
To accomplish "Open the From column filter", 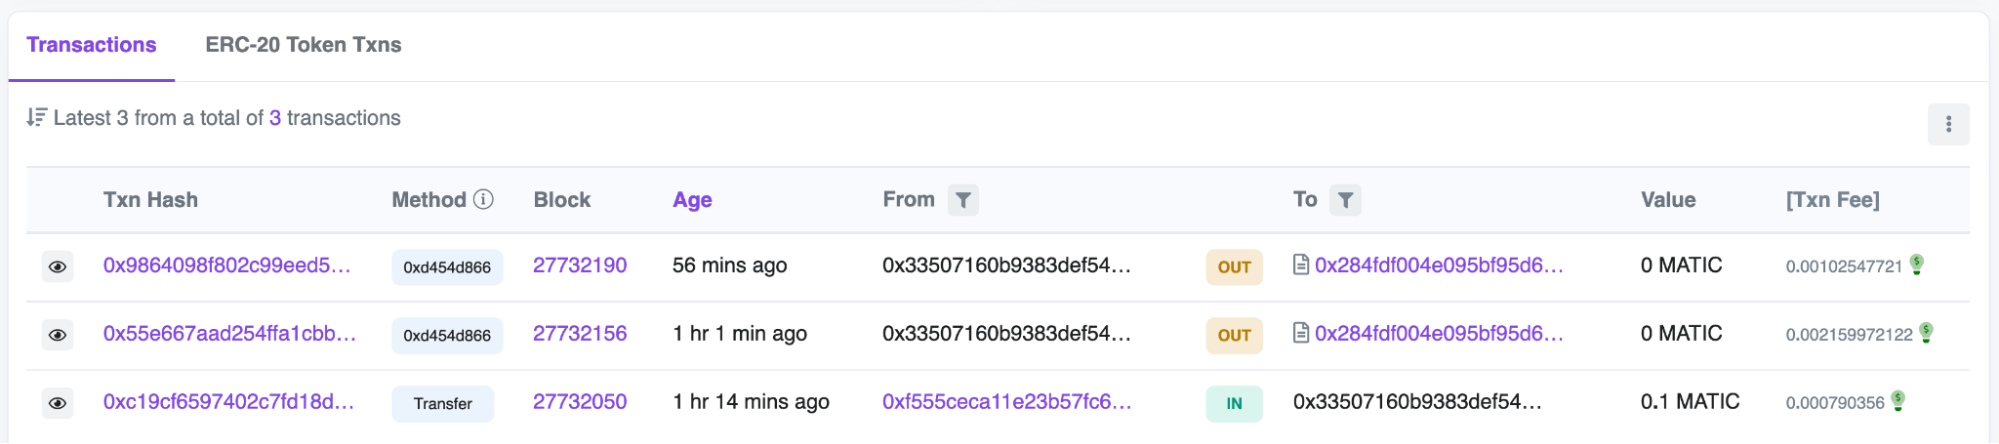I will coord(963,200).
